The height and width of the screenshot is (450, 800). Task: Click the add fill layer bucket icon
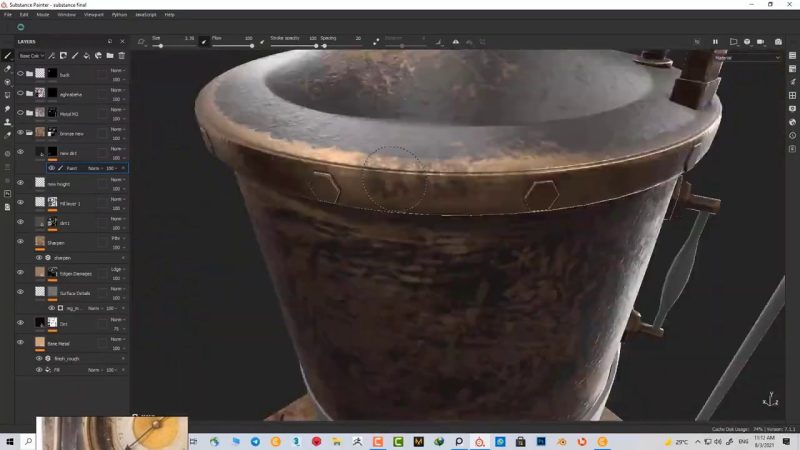pyautogui.click(x=86, y=56)
